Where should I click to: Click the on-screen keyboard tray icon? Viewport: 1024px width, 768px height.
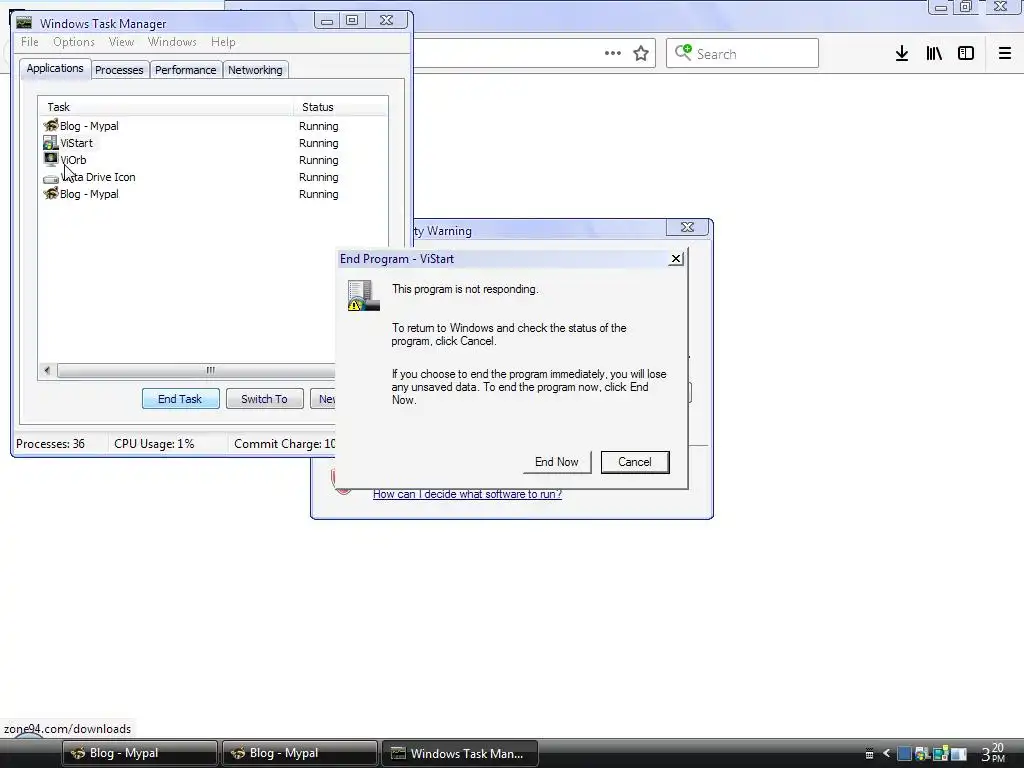869,754
